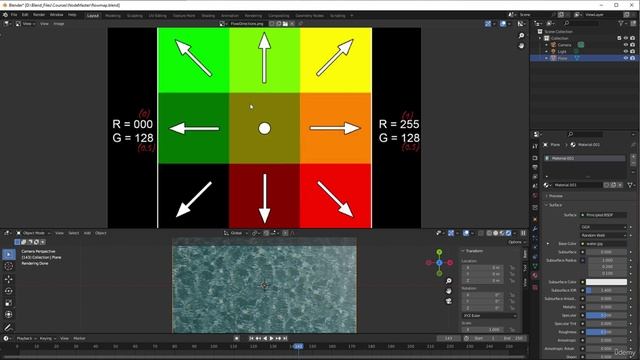Click the water.jpg Base Color texture field
The image size is (640, 360).
pos(603,244)
